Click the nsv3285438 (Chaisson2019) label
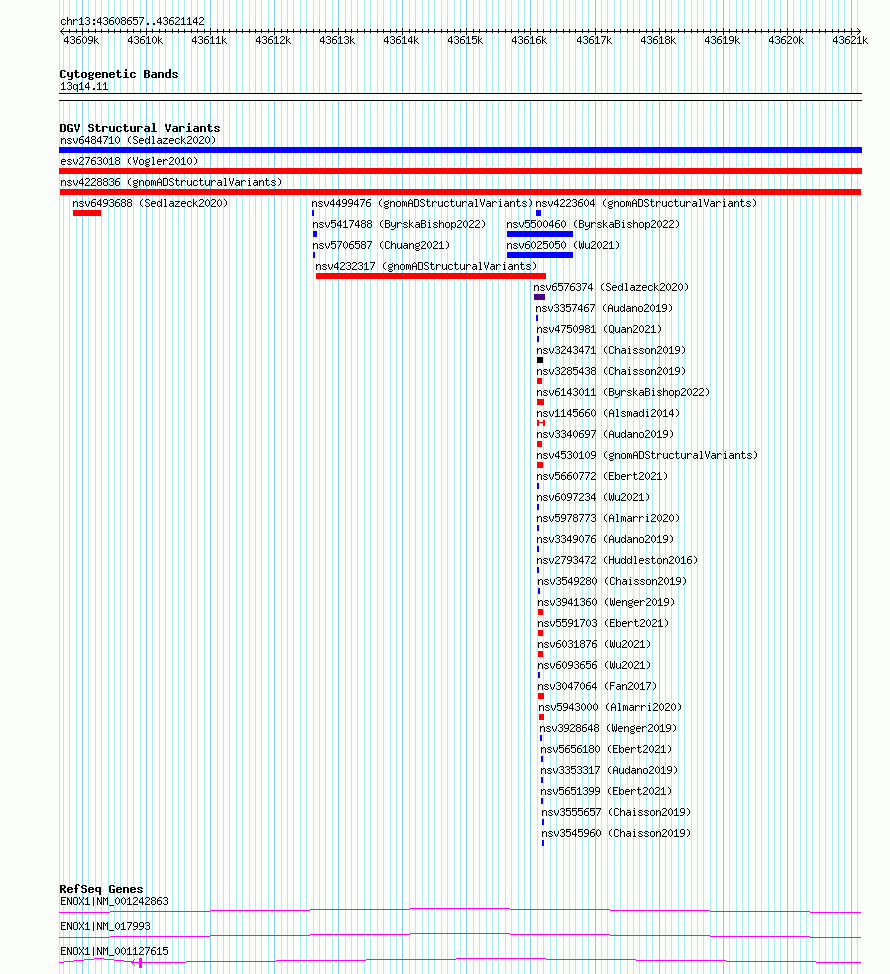890x974 pixels. click(611, 371)
